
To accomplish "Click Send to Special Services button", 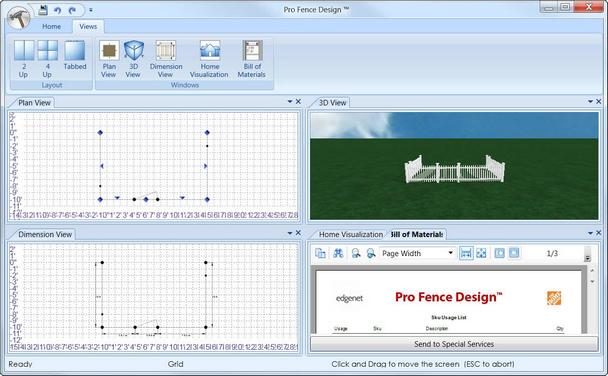I will click(x=454, y=344).
